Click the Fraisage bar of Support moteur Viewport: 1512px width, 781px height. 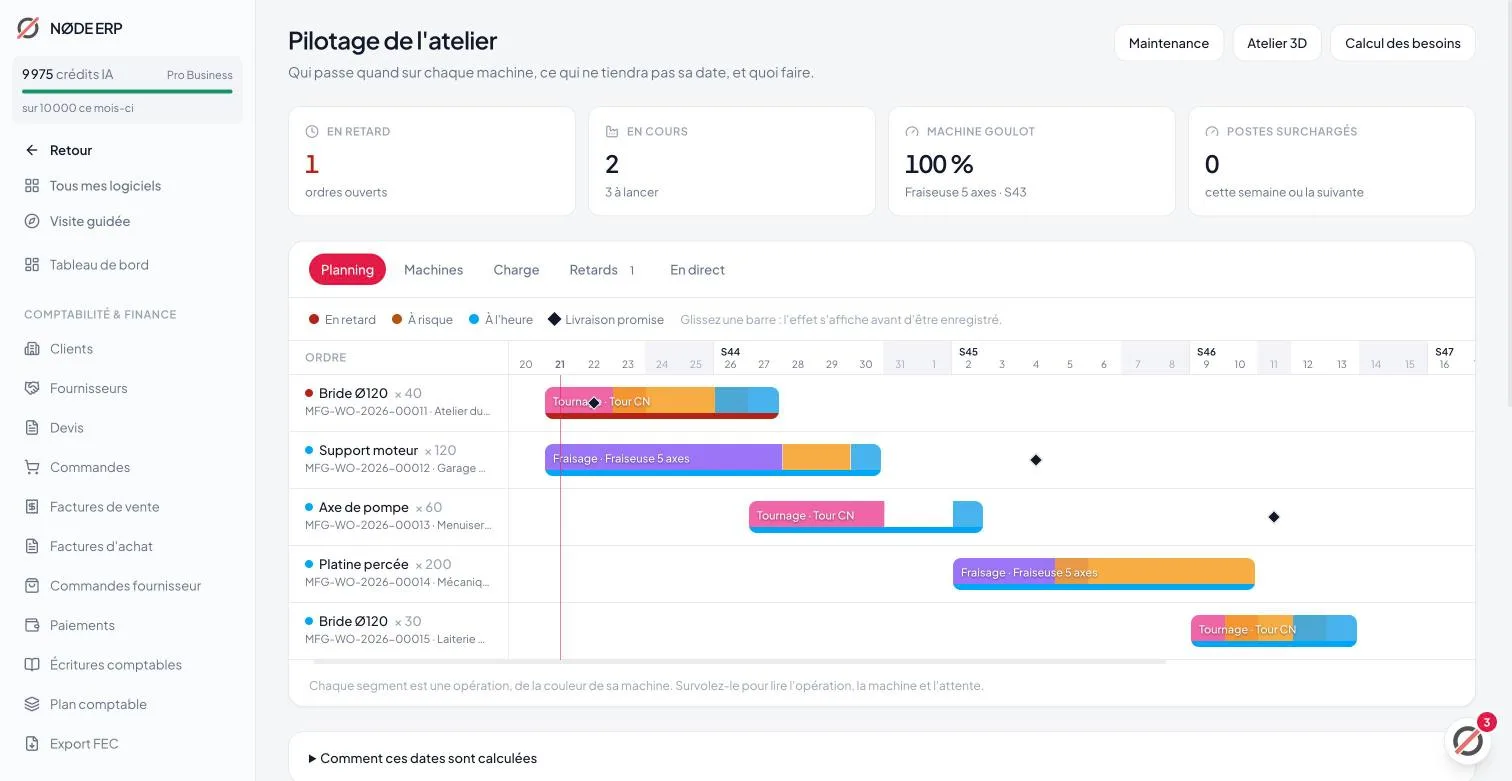663,457
